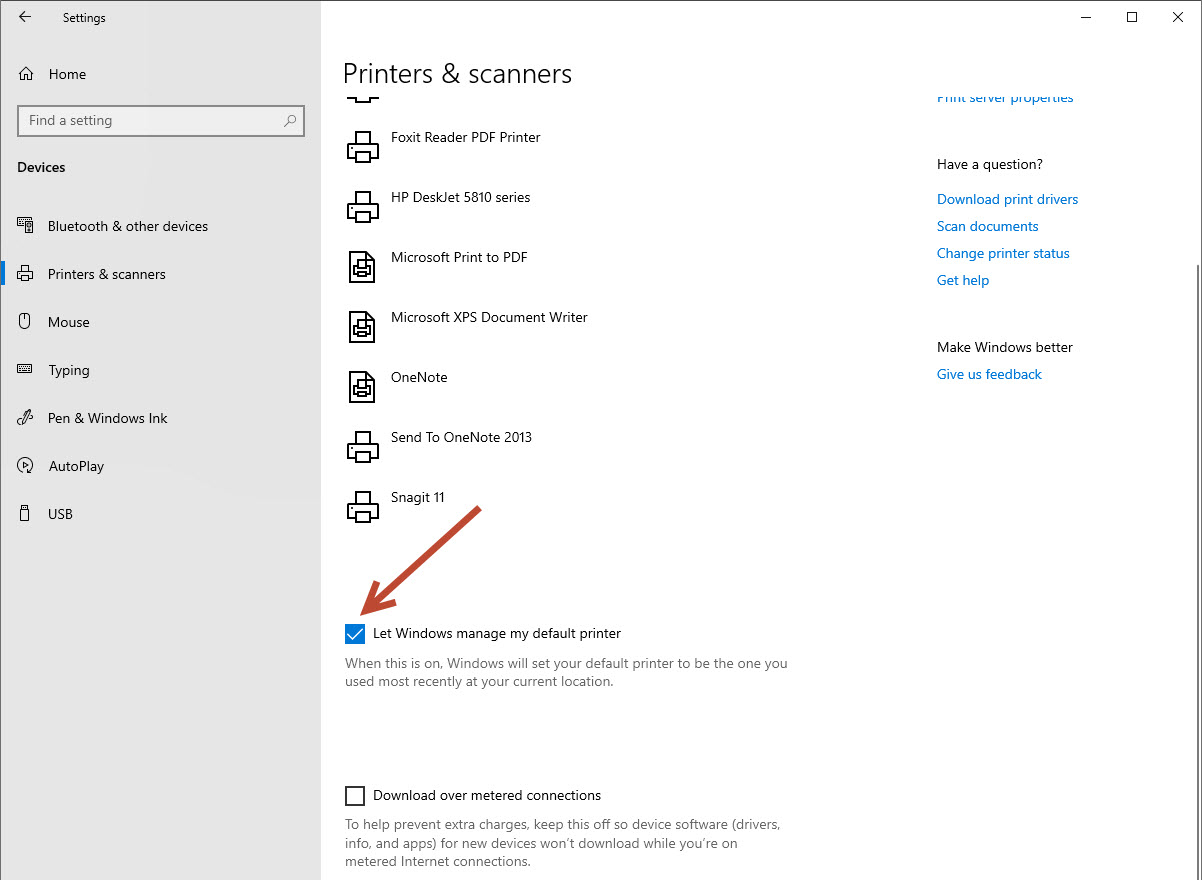The width and height of the screenshot is (1202, 880).
Task: Minimize the Settings window
Action: click(1086, 17)
